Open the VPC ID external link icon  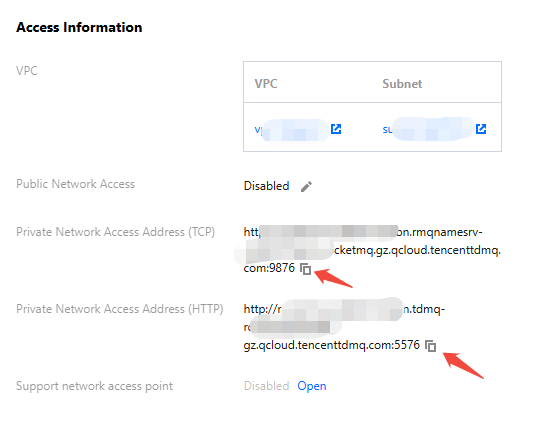point(336,129)
